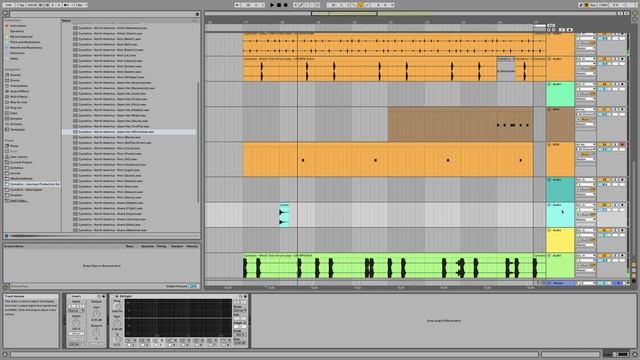Adjust the first device's output Gain knob
Image resolution: width=640 pixels, height=360 pixels.
tap(96, 314)
